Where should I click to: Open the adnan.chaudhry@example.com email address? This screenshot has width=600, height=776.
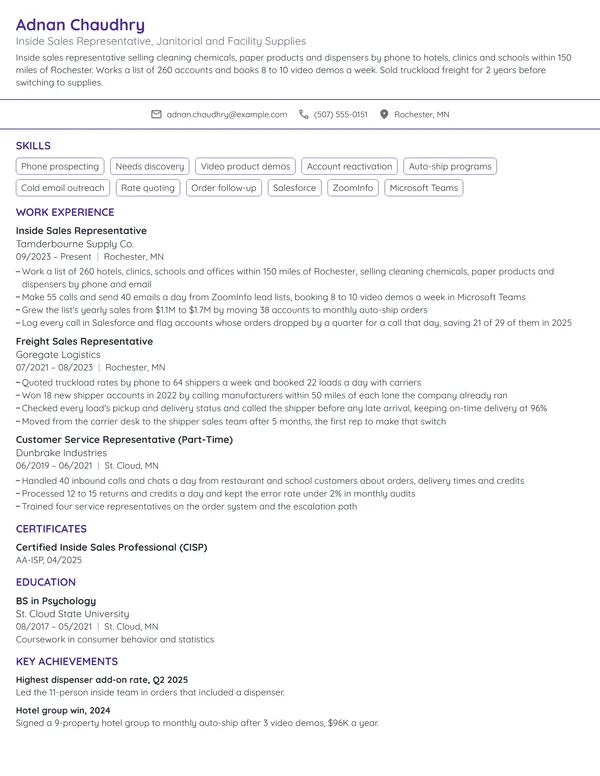227,114
